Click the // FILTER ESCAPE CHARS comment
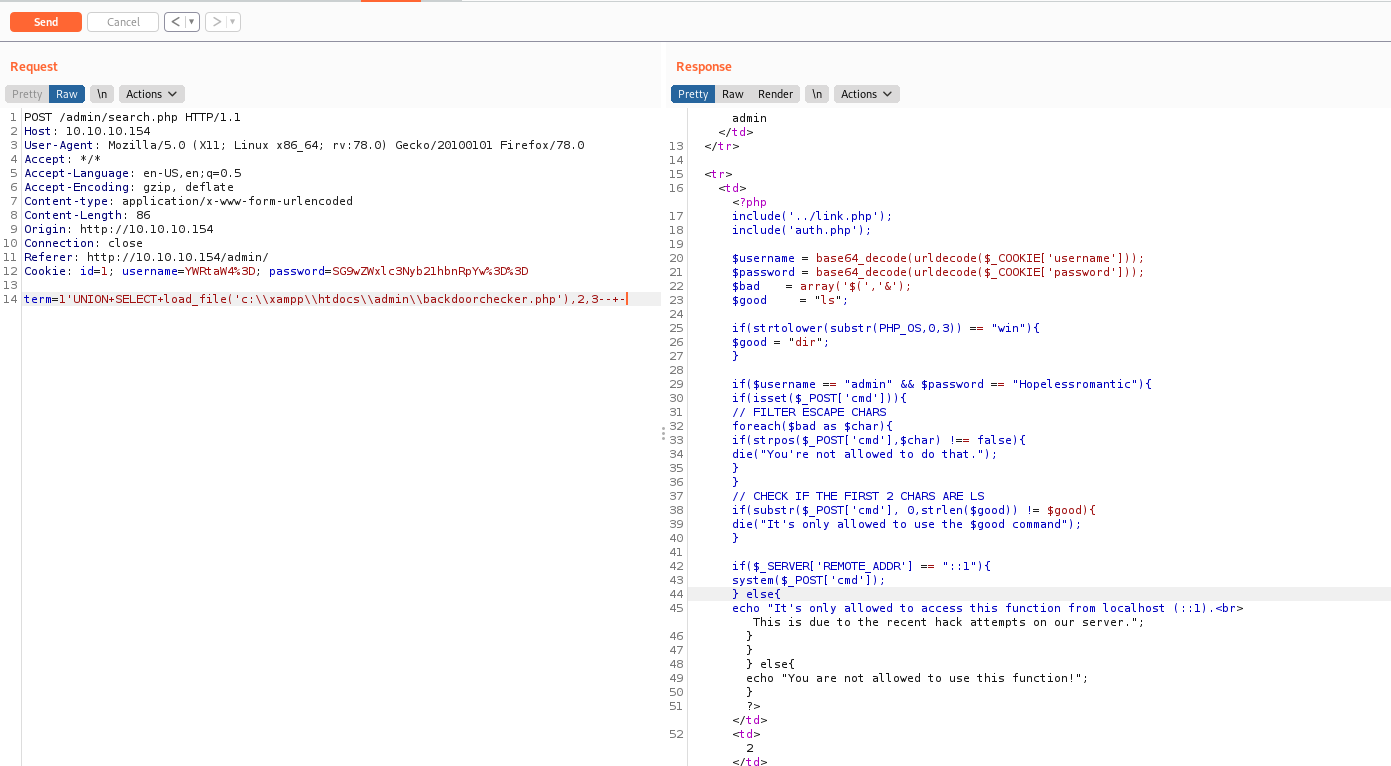The image size is (1391, 766). click(x=808, y=412)
